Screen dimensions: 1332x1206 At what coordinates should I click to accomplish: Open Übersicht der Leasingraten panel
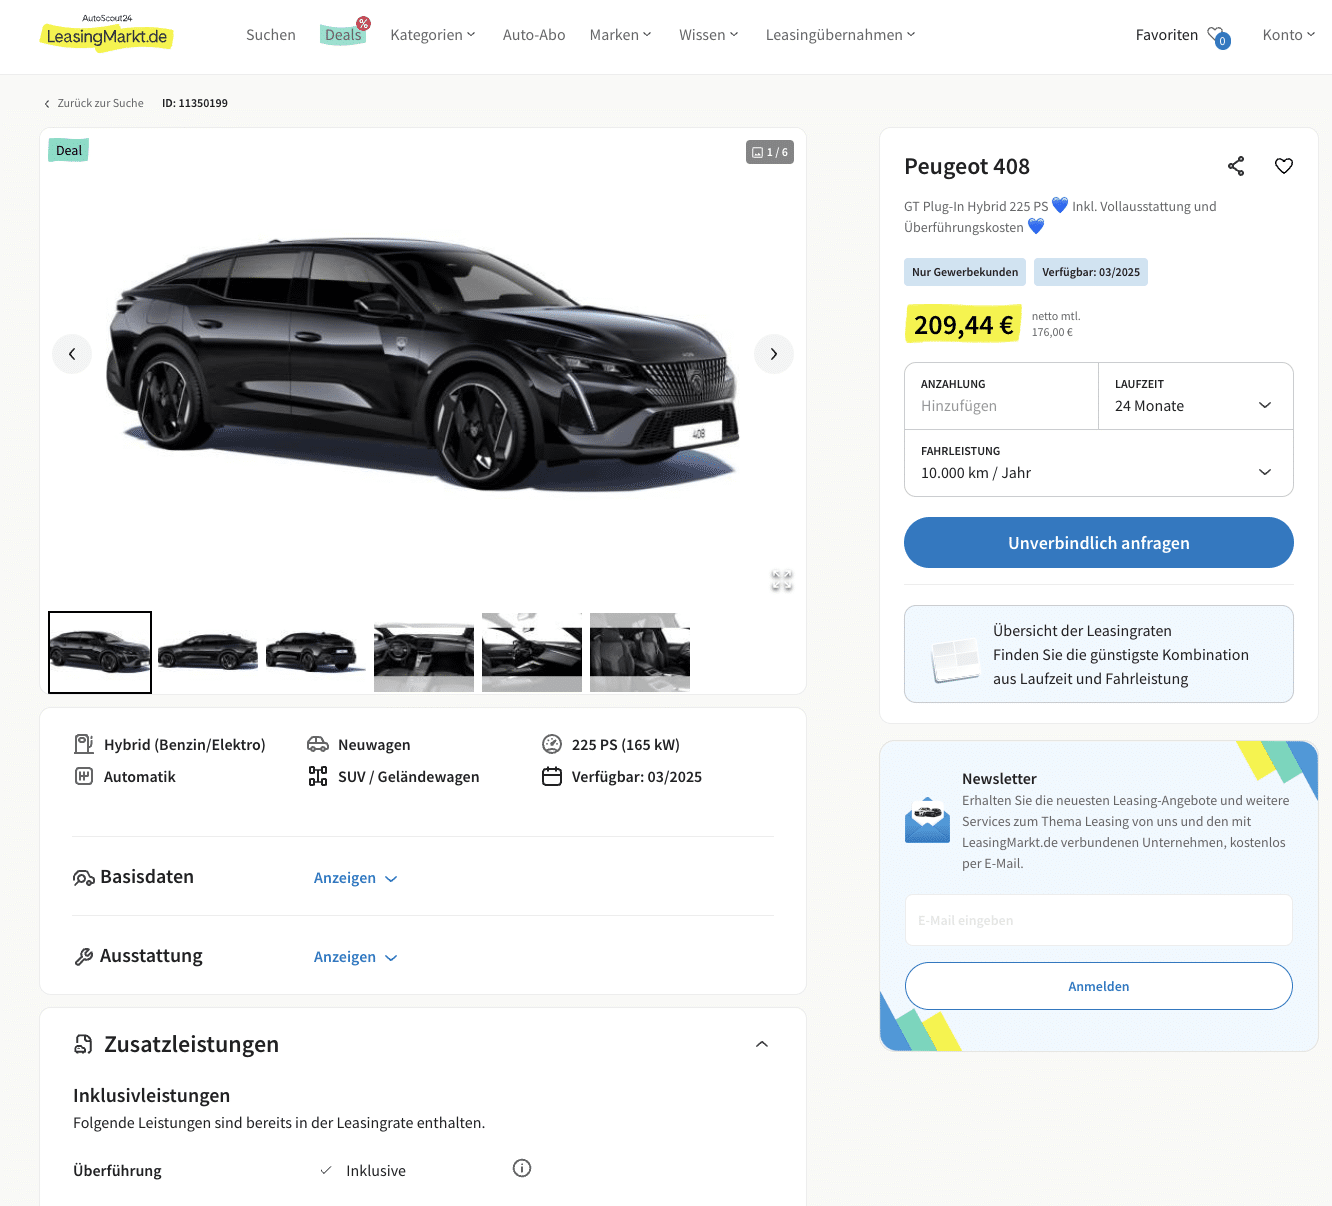click(x=1099, y=654)
